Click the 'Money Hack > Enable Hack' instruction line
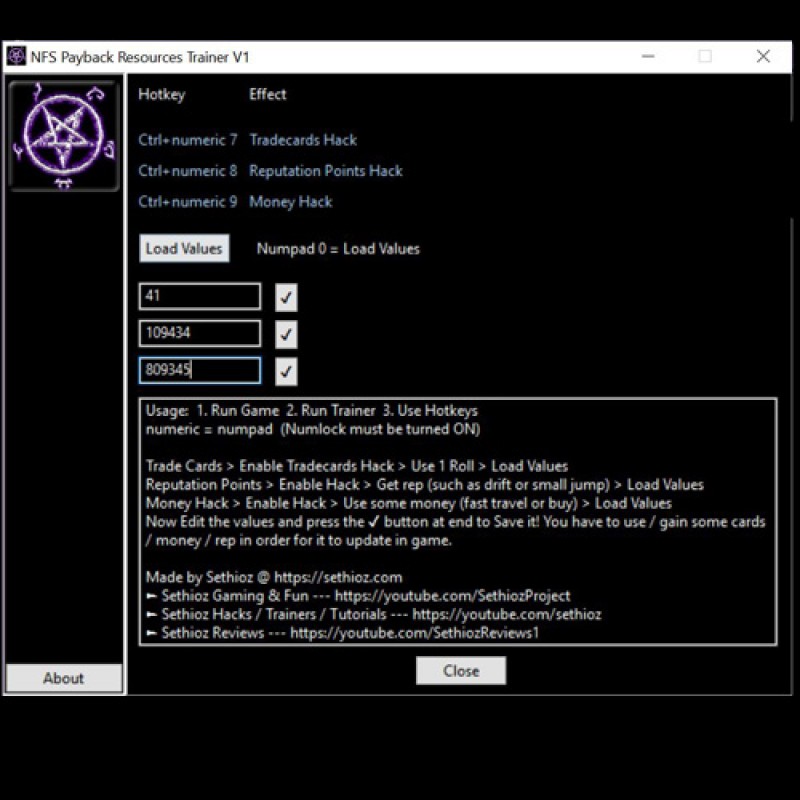This screenshot has height=800, width=800. (x=409, y=503)
